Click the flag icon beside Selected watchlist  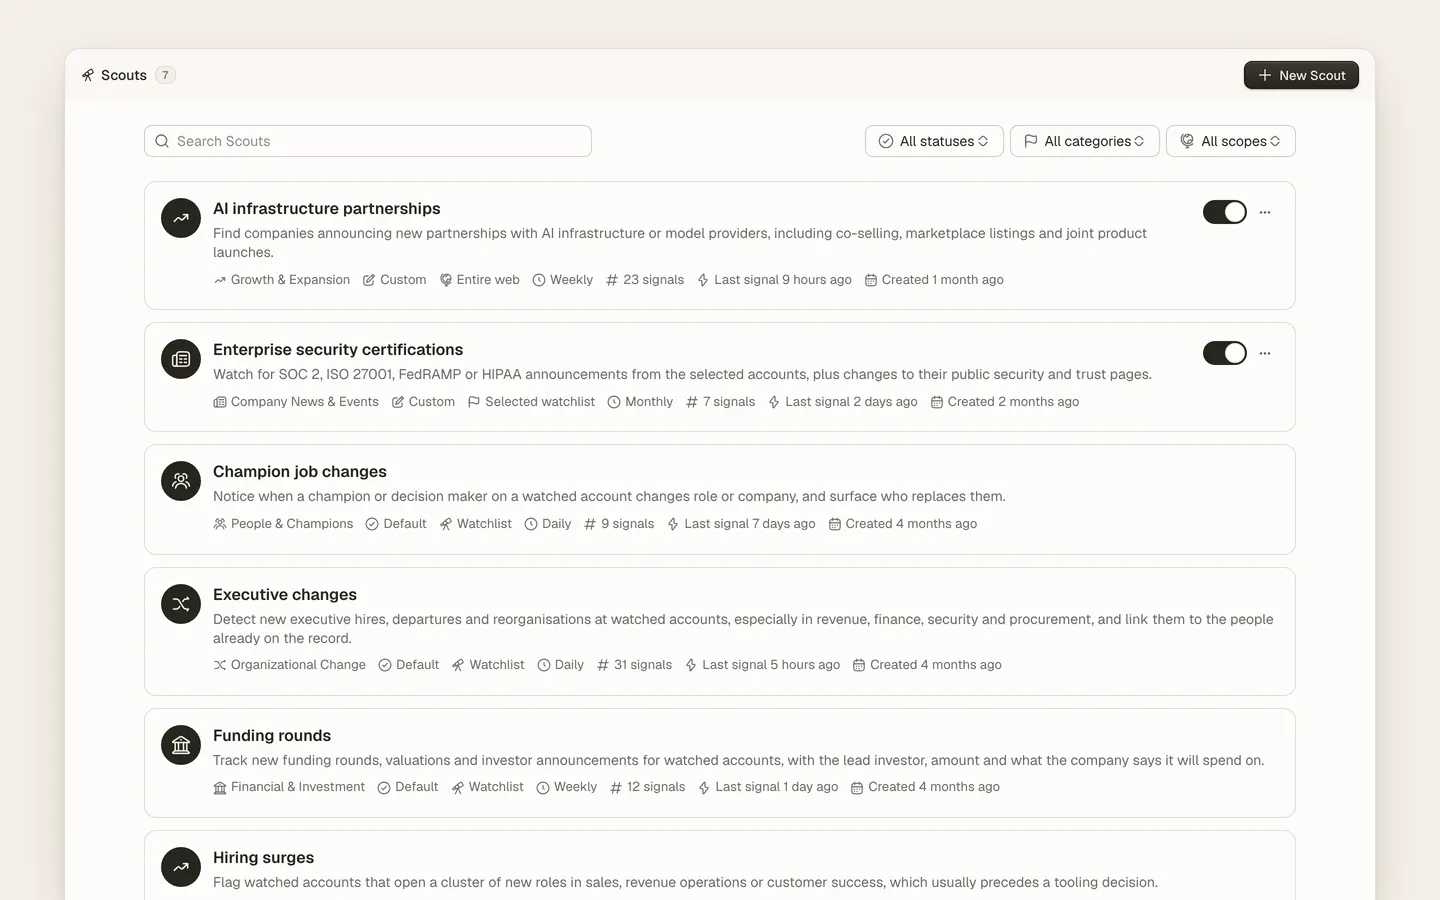[x=474, y=402]
